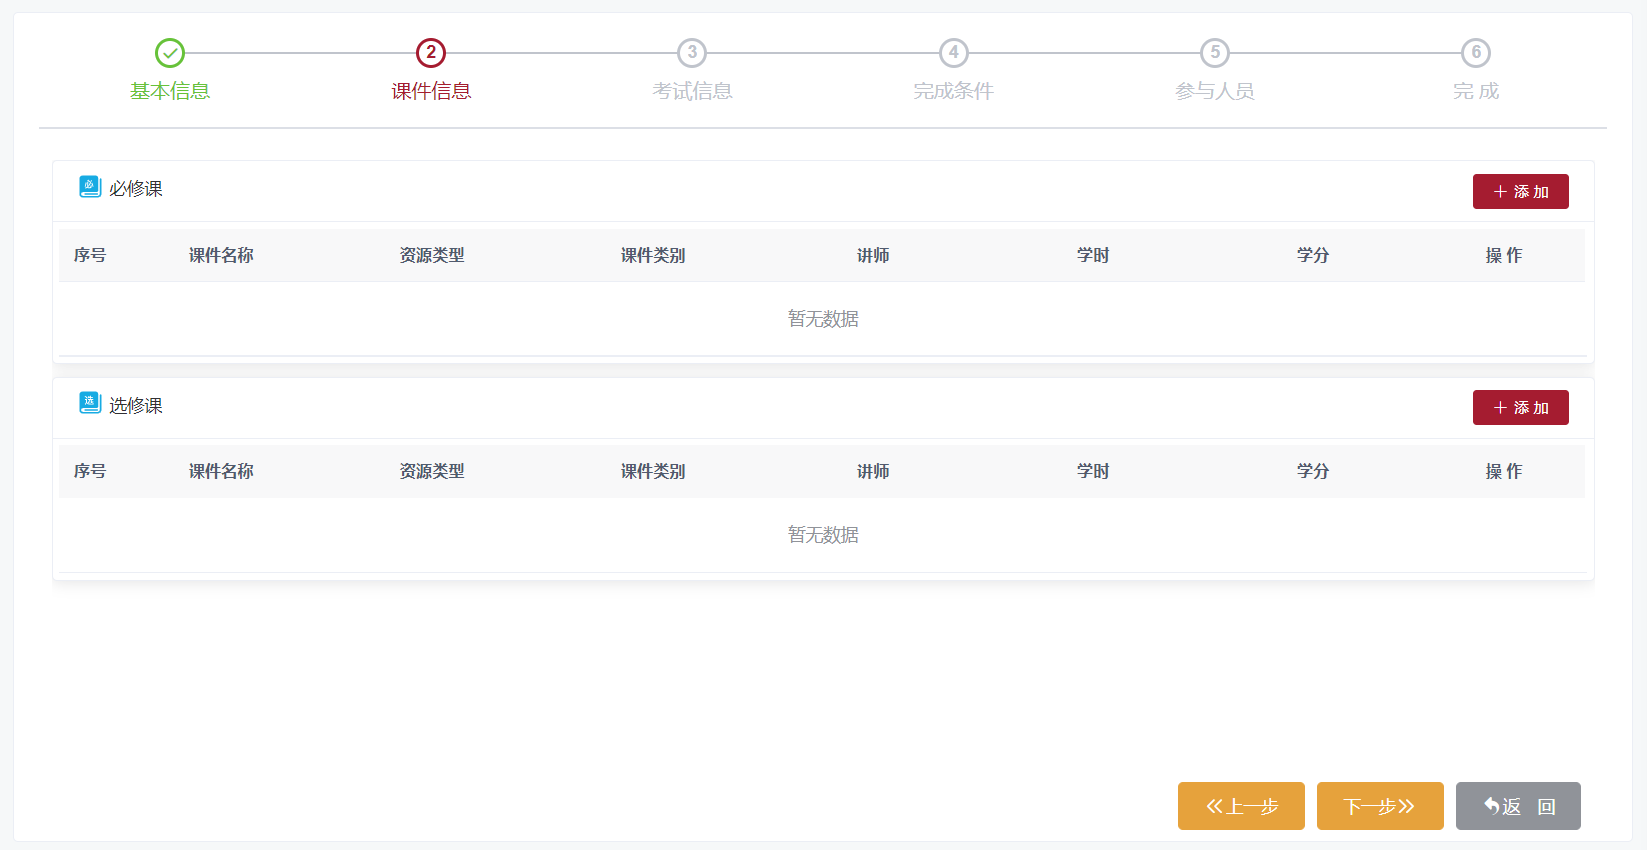This screenshot has width=1647, height=850.
Task: Click 操作 header in 必修课 table
Action: click(1504, 255)
